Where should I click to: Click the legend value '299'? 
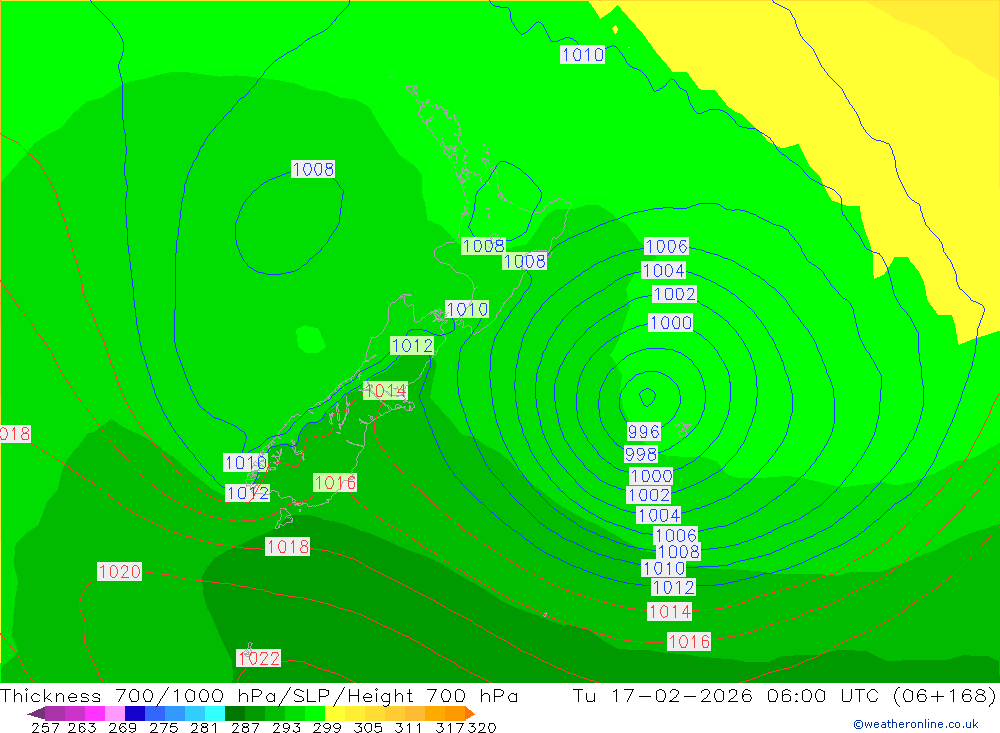pyautogui.click(x=327, y=727)
